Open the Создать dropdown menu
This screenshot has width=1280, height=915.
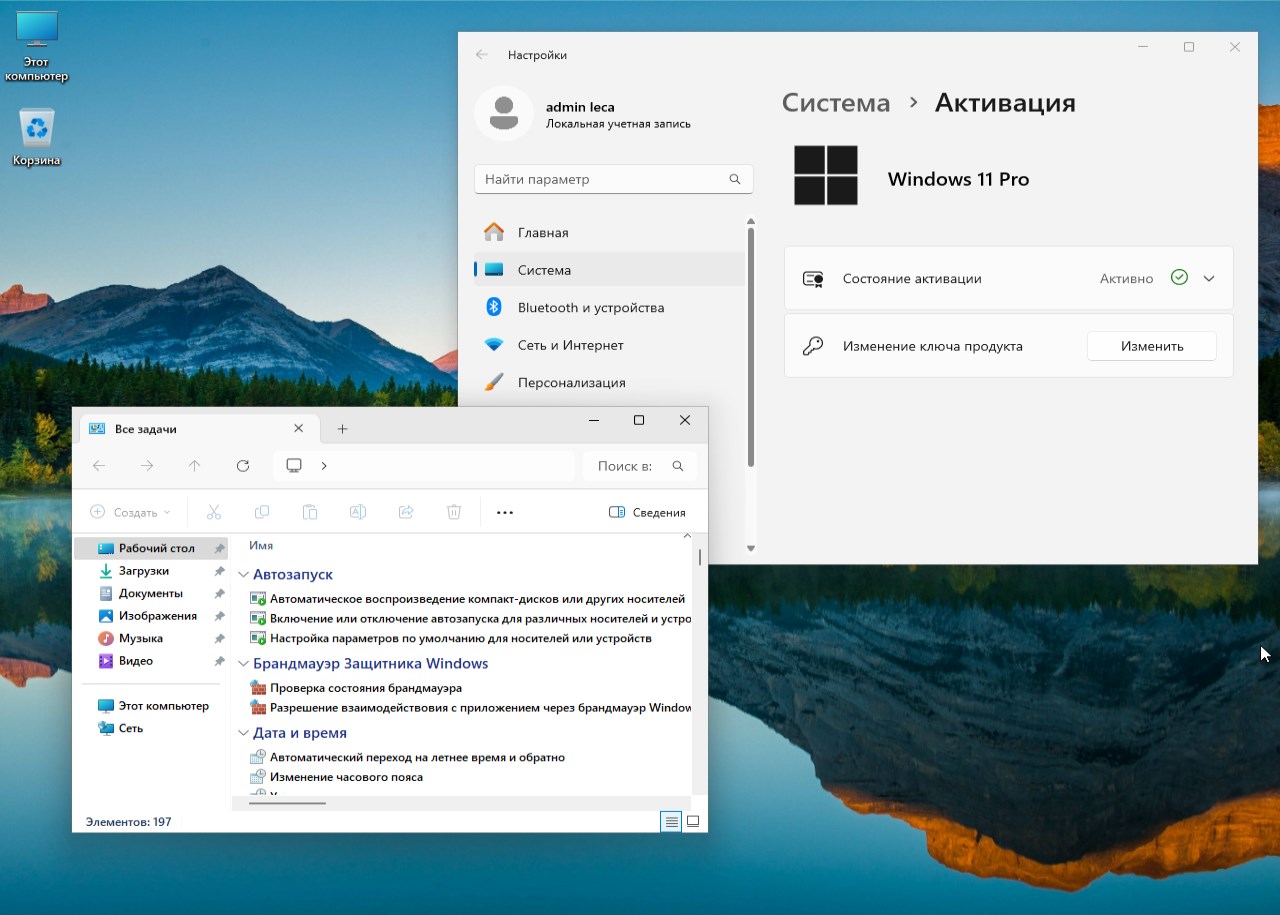click(131, 512)
